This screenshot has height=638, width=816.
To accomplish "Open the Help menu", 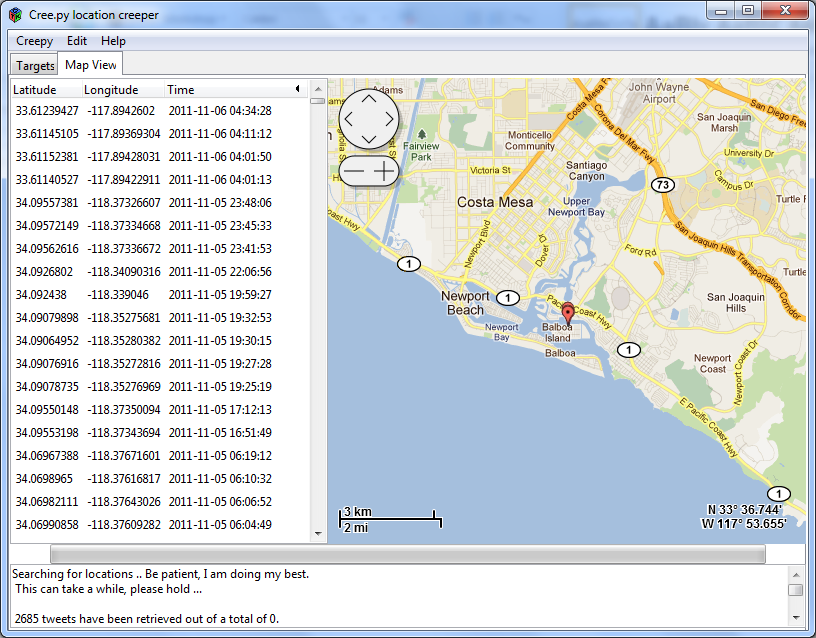I will [113, 41].
